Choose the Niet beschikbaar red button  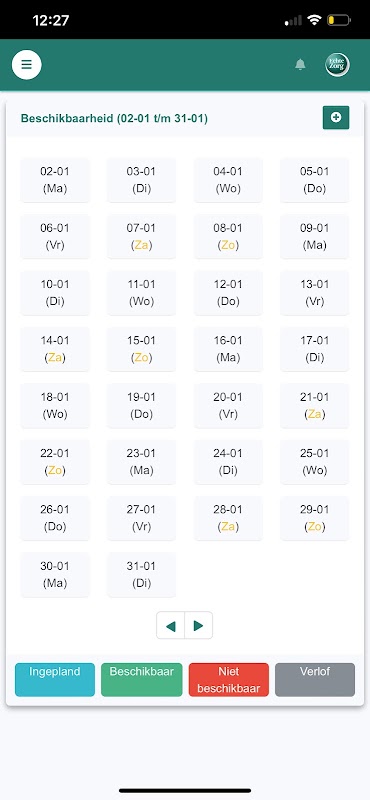coord(229,680)
